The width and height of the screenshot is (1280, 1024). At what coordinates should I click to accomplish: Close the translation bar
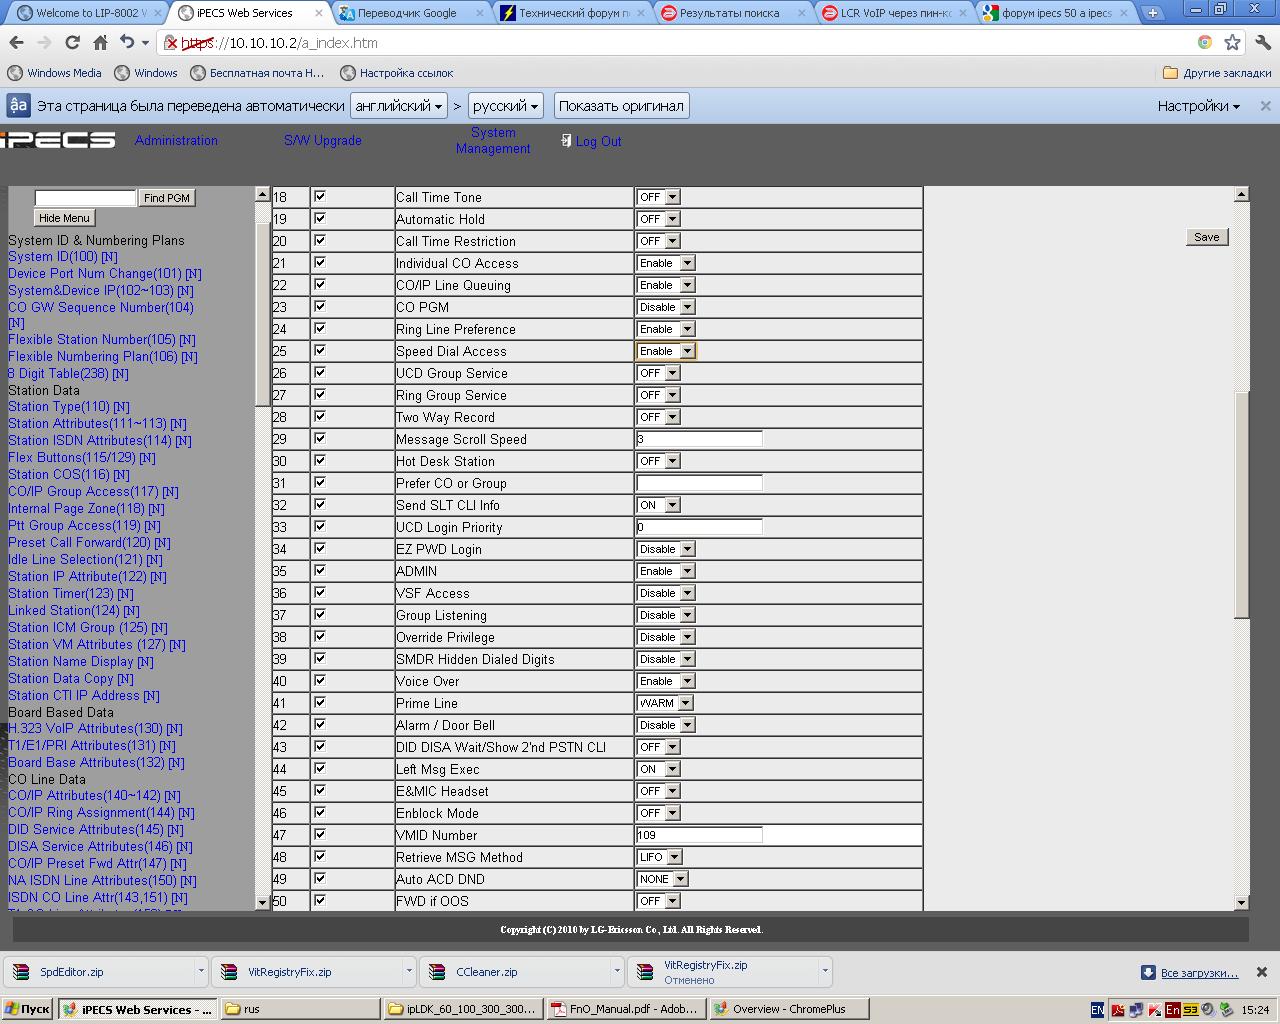point(1265,106)
